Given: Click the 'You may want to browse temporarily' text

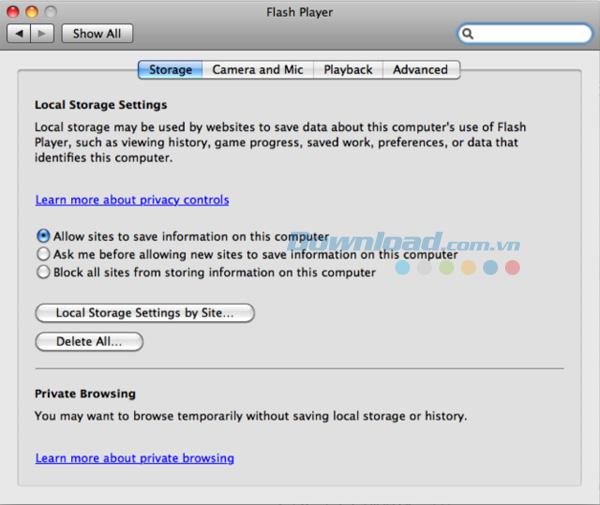Looking at the screenshot, I should tap(251, 416).
